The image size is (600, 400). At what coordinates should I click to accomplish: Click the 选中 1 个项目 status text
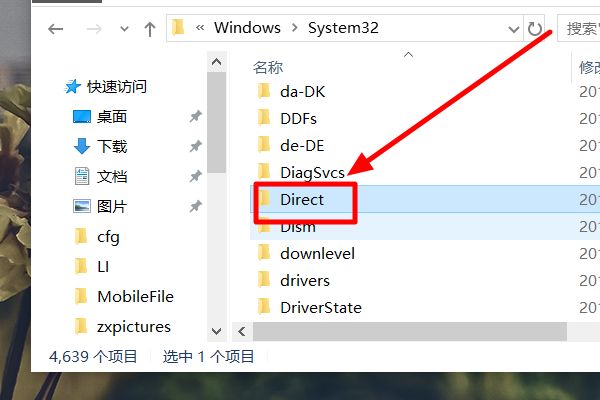[208, 357]
